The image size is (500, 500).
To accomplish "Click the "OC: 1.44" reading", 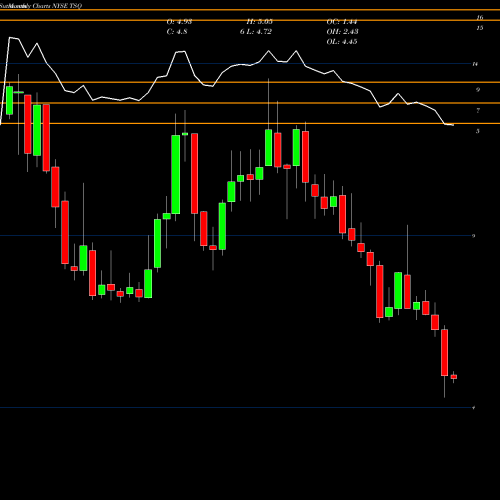I will point(342,22).
